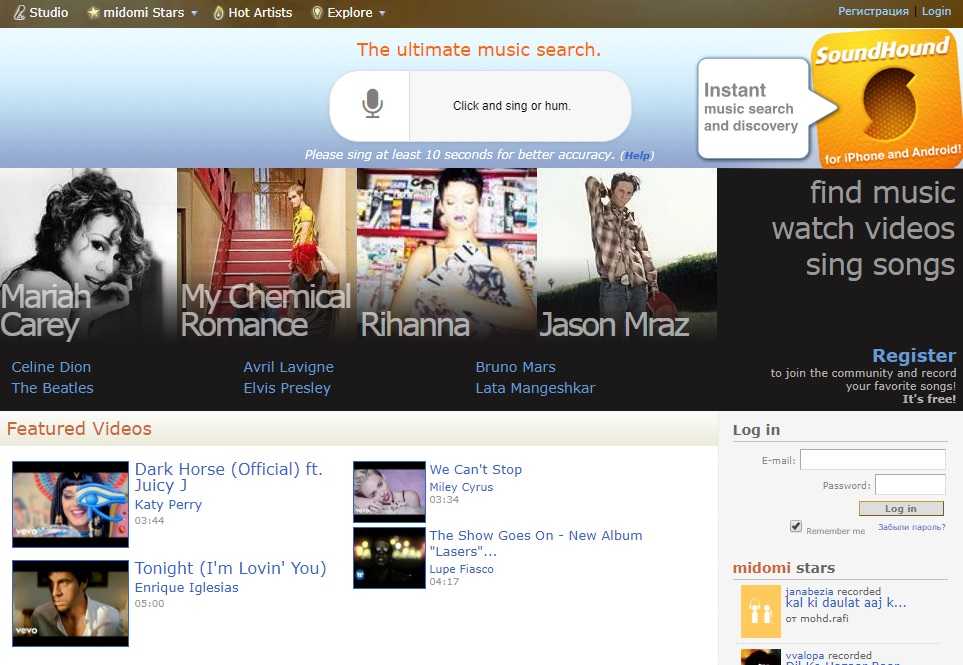Open the Dark Horse video thumbnail
This screenshot has width=963, height=665.
(70, 504)
